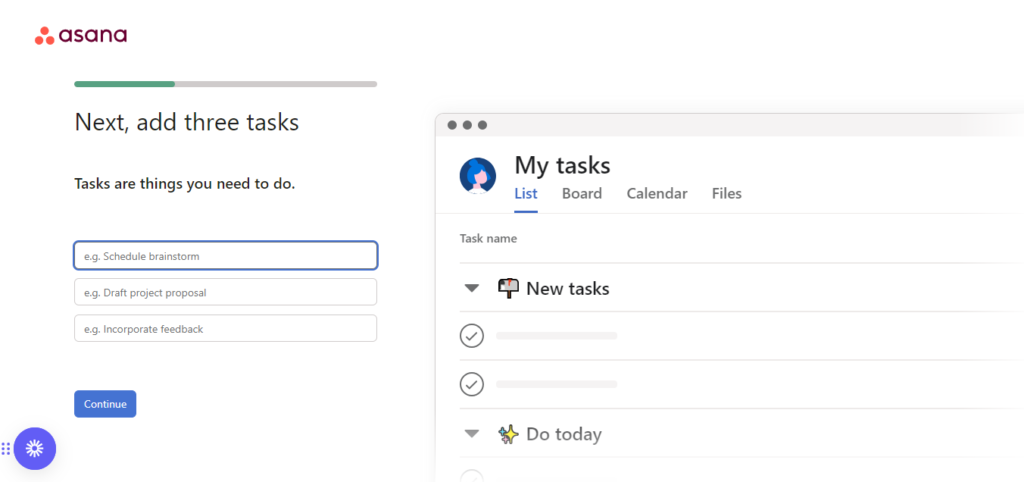1024x482 pixels.
Task: Collapse the New tasks section
Action: [x=472, y=289]
